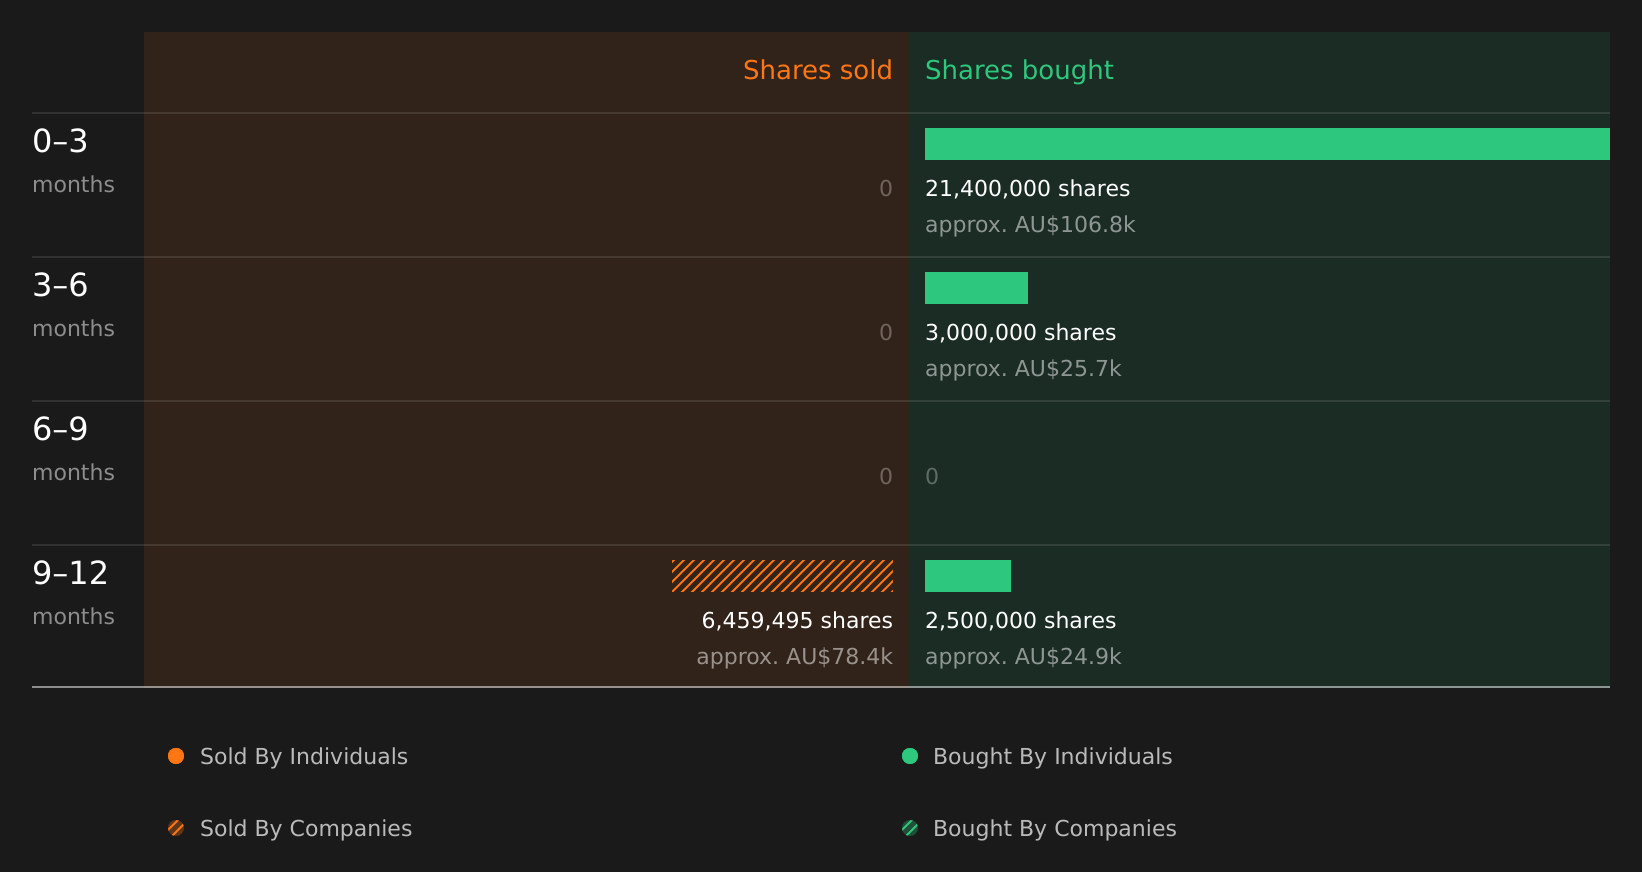This screenshot has width=1642, height=872.
Task: Click the 3–6 months green bought bar
Action: pyautogui.click(x=976, y=288)
